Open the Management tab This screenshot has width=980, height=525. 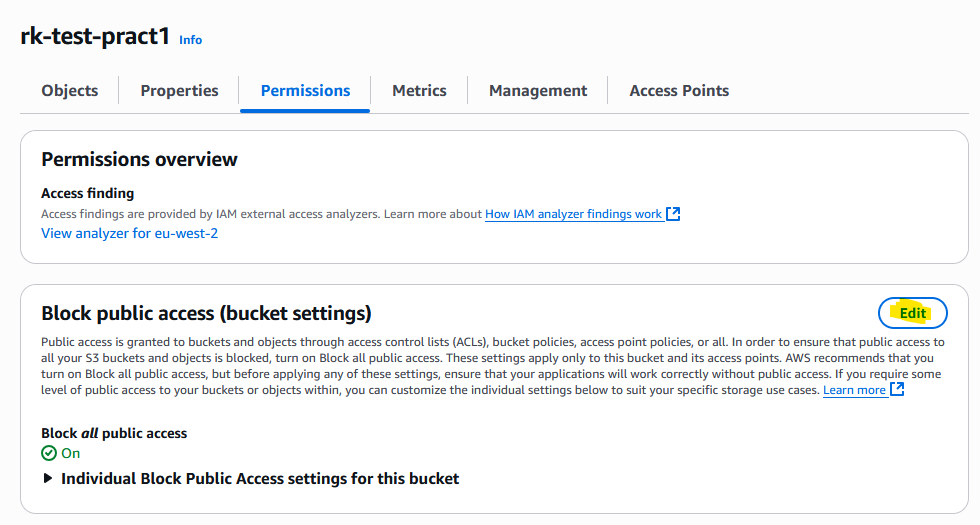[x=538, y=90]
